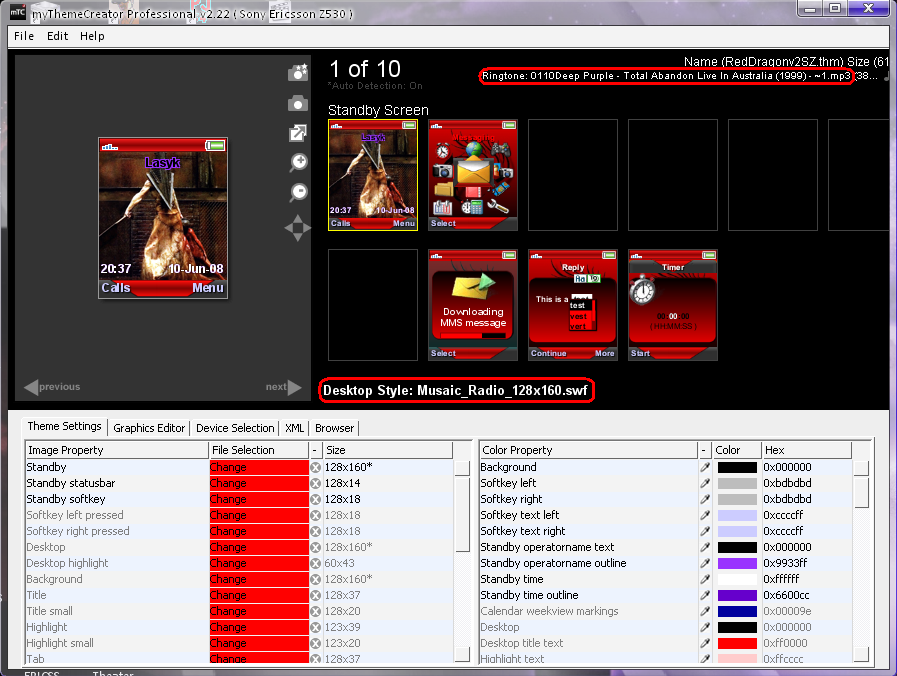Select the main menu icons thumbnail
This screenshot has height=676, width=897.
[x=473, y=175]
